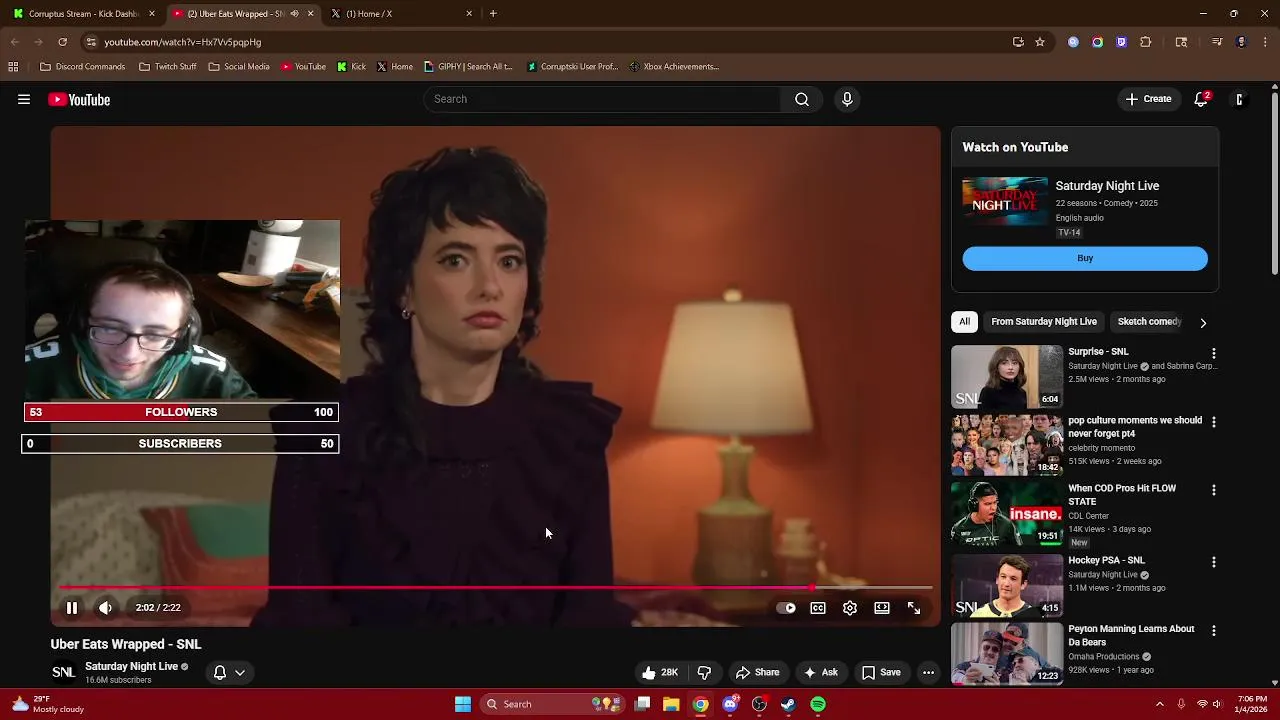The image size is (1280, 720).
Task: Select the Sketch comedy chip
Action: tap(1149, 321)
